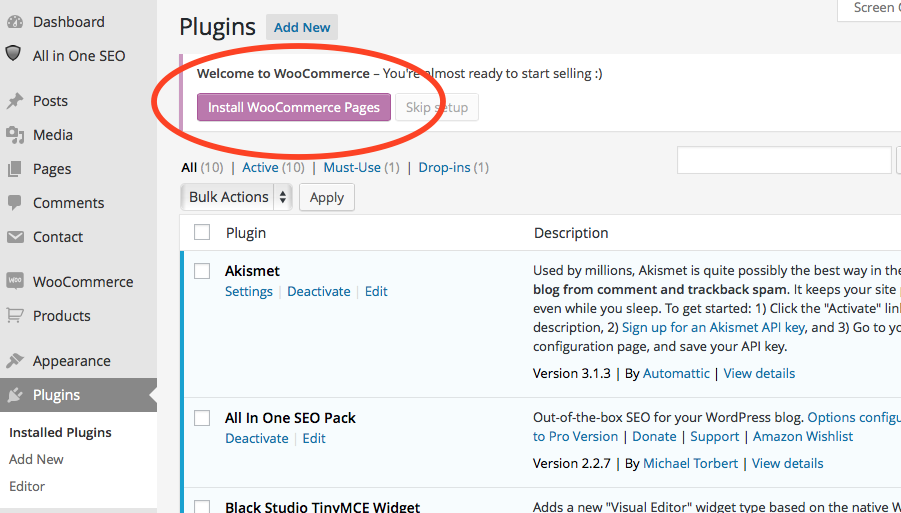Click Add New in the Plugins submenu

pos(36,459)
